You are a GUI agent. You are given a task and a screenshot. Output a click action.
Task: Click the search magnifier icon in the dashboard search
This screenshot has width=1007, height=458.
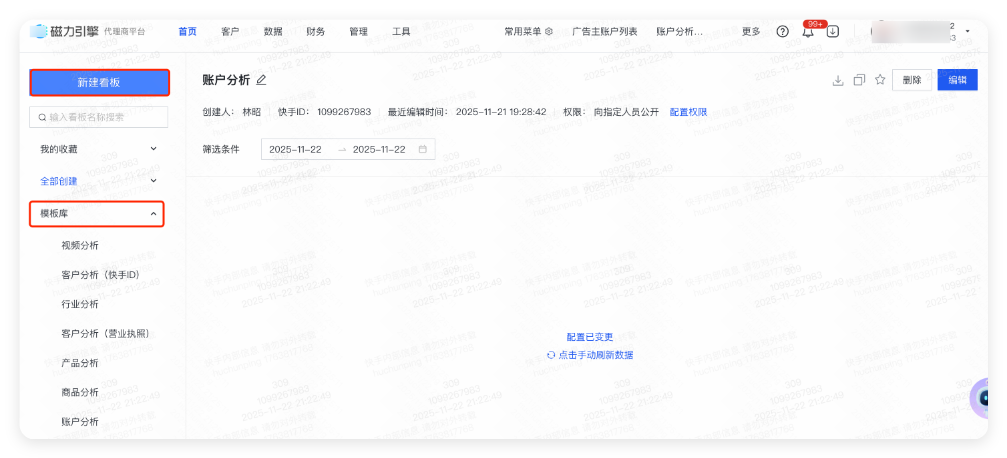tap(42, 118)
